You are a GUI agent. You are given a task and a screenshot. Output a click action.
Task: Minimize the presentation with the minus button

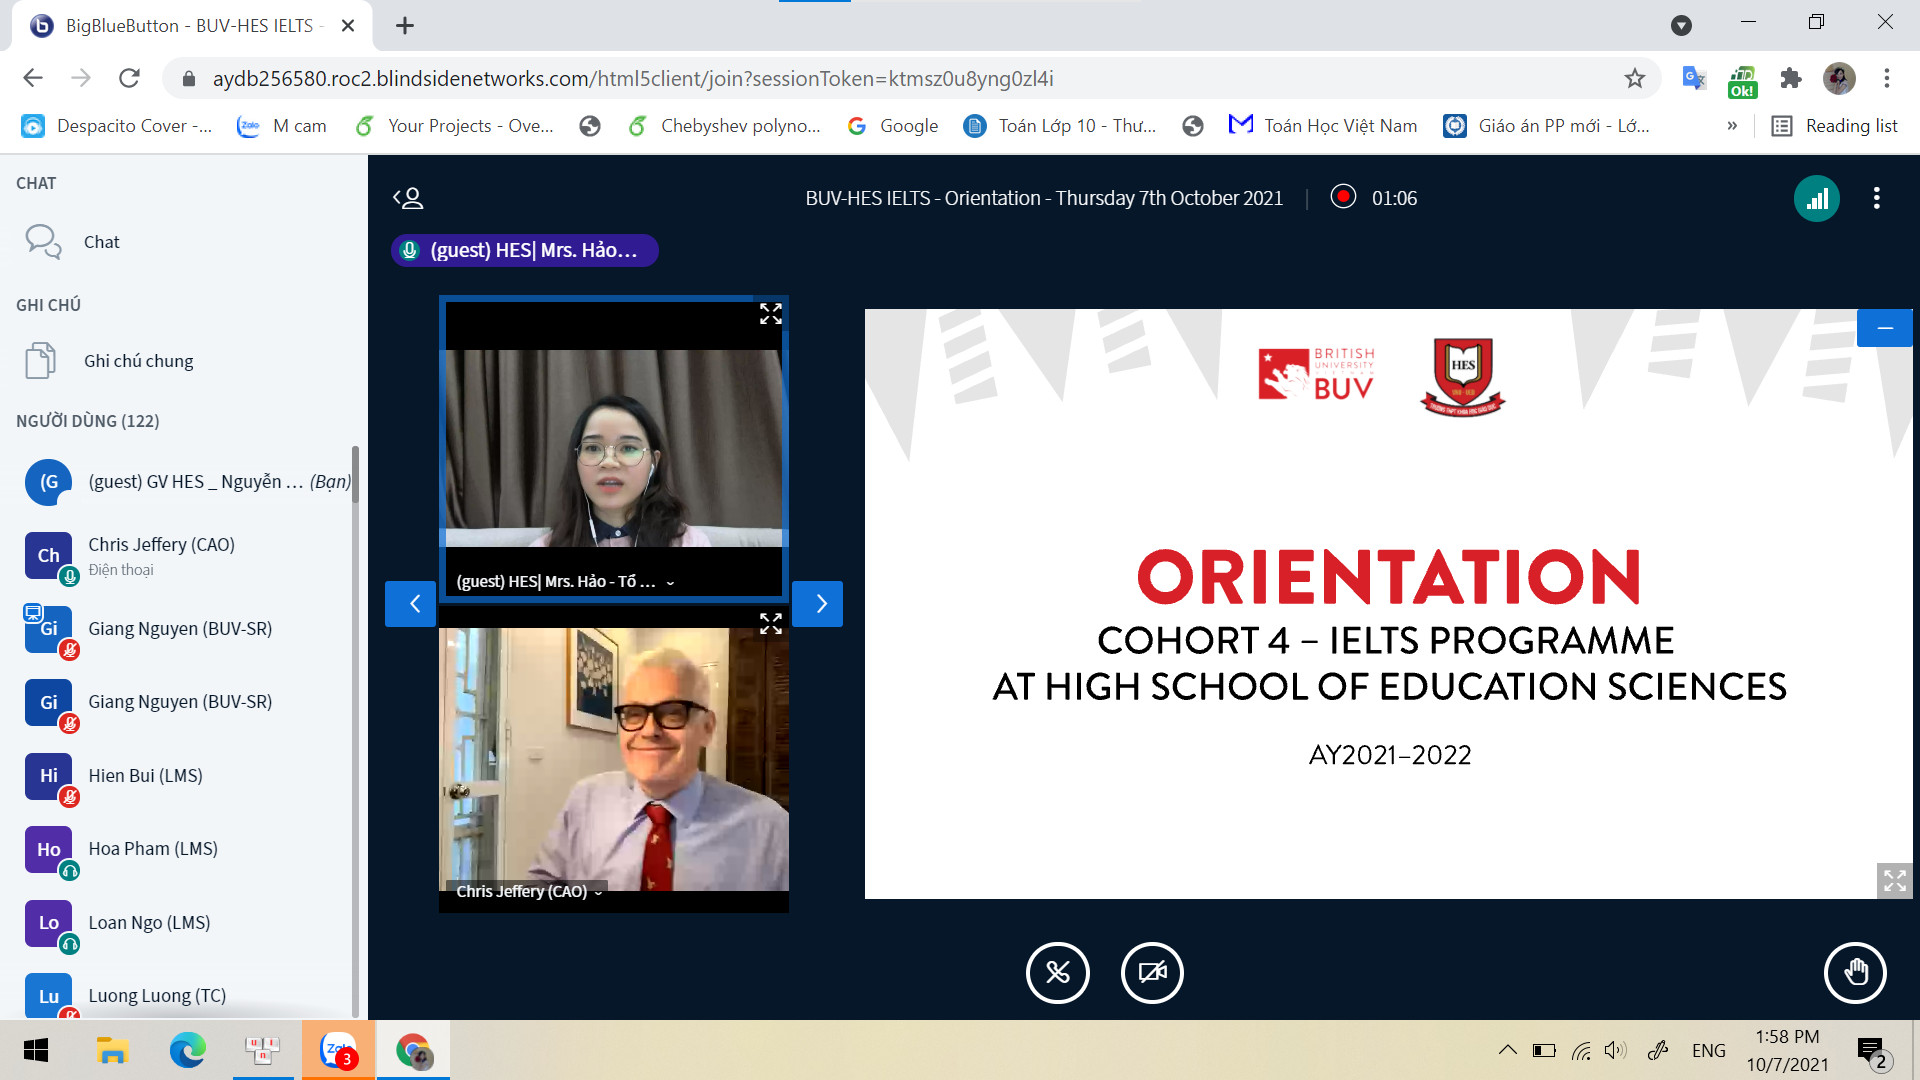coord(1884,328)
